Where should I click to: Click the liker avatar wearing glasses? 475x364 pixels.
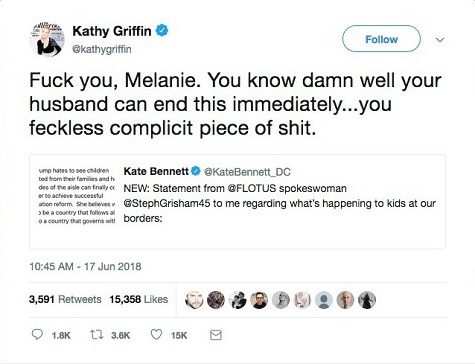[x=259, y=300]
